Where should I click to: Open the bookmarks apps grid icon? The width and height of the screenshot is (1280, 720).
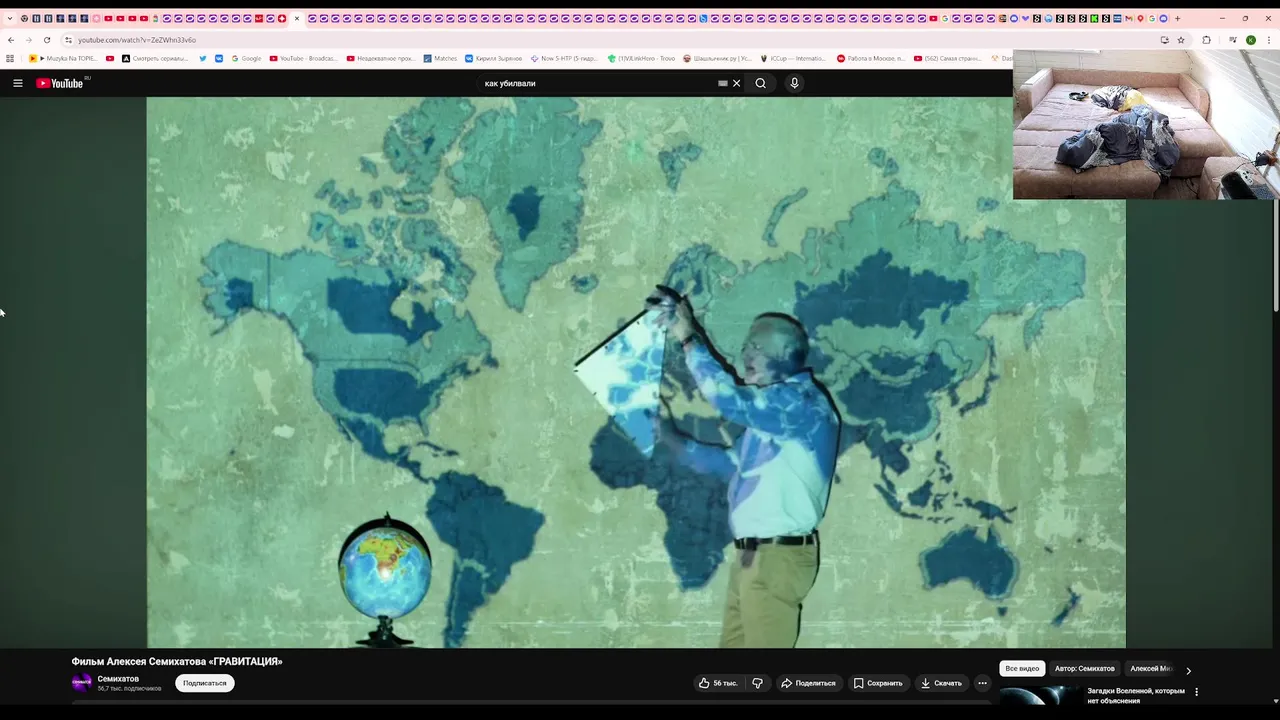click(10, 58)
